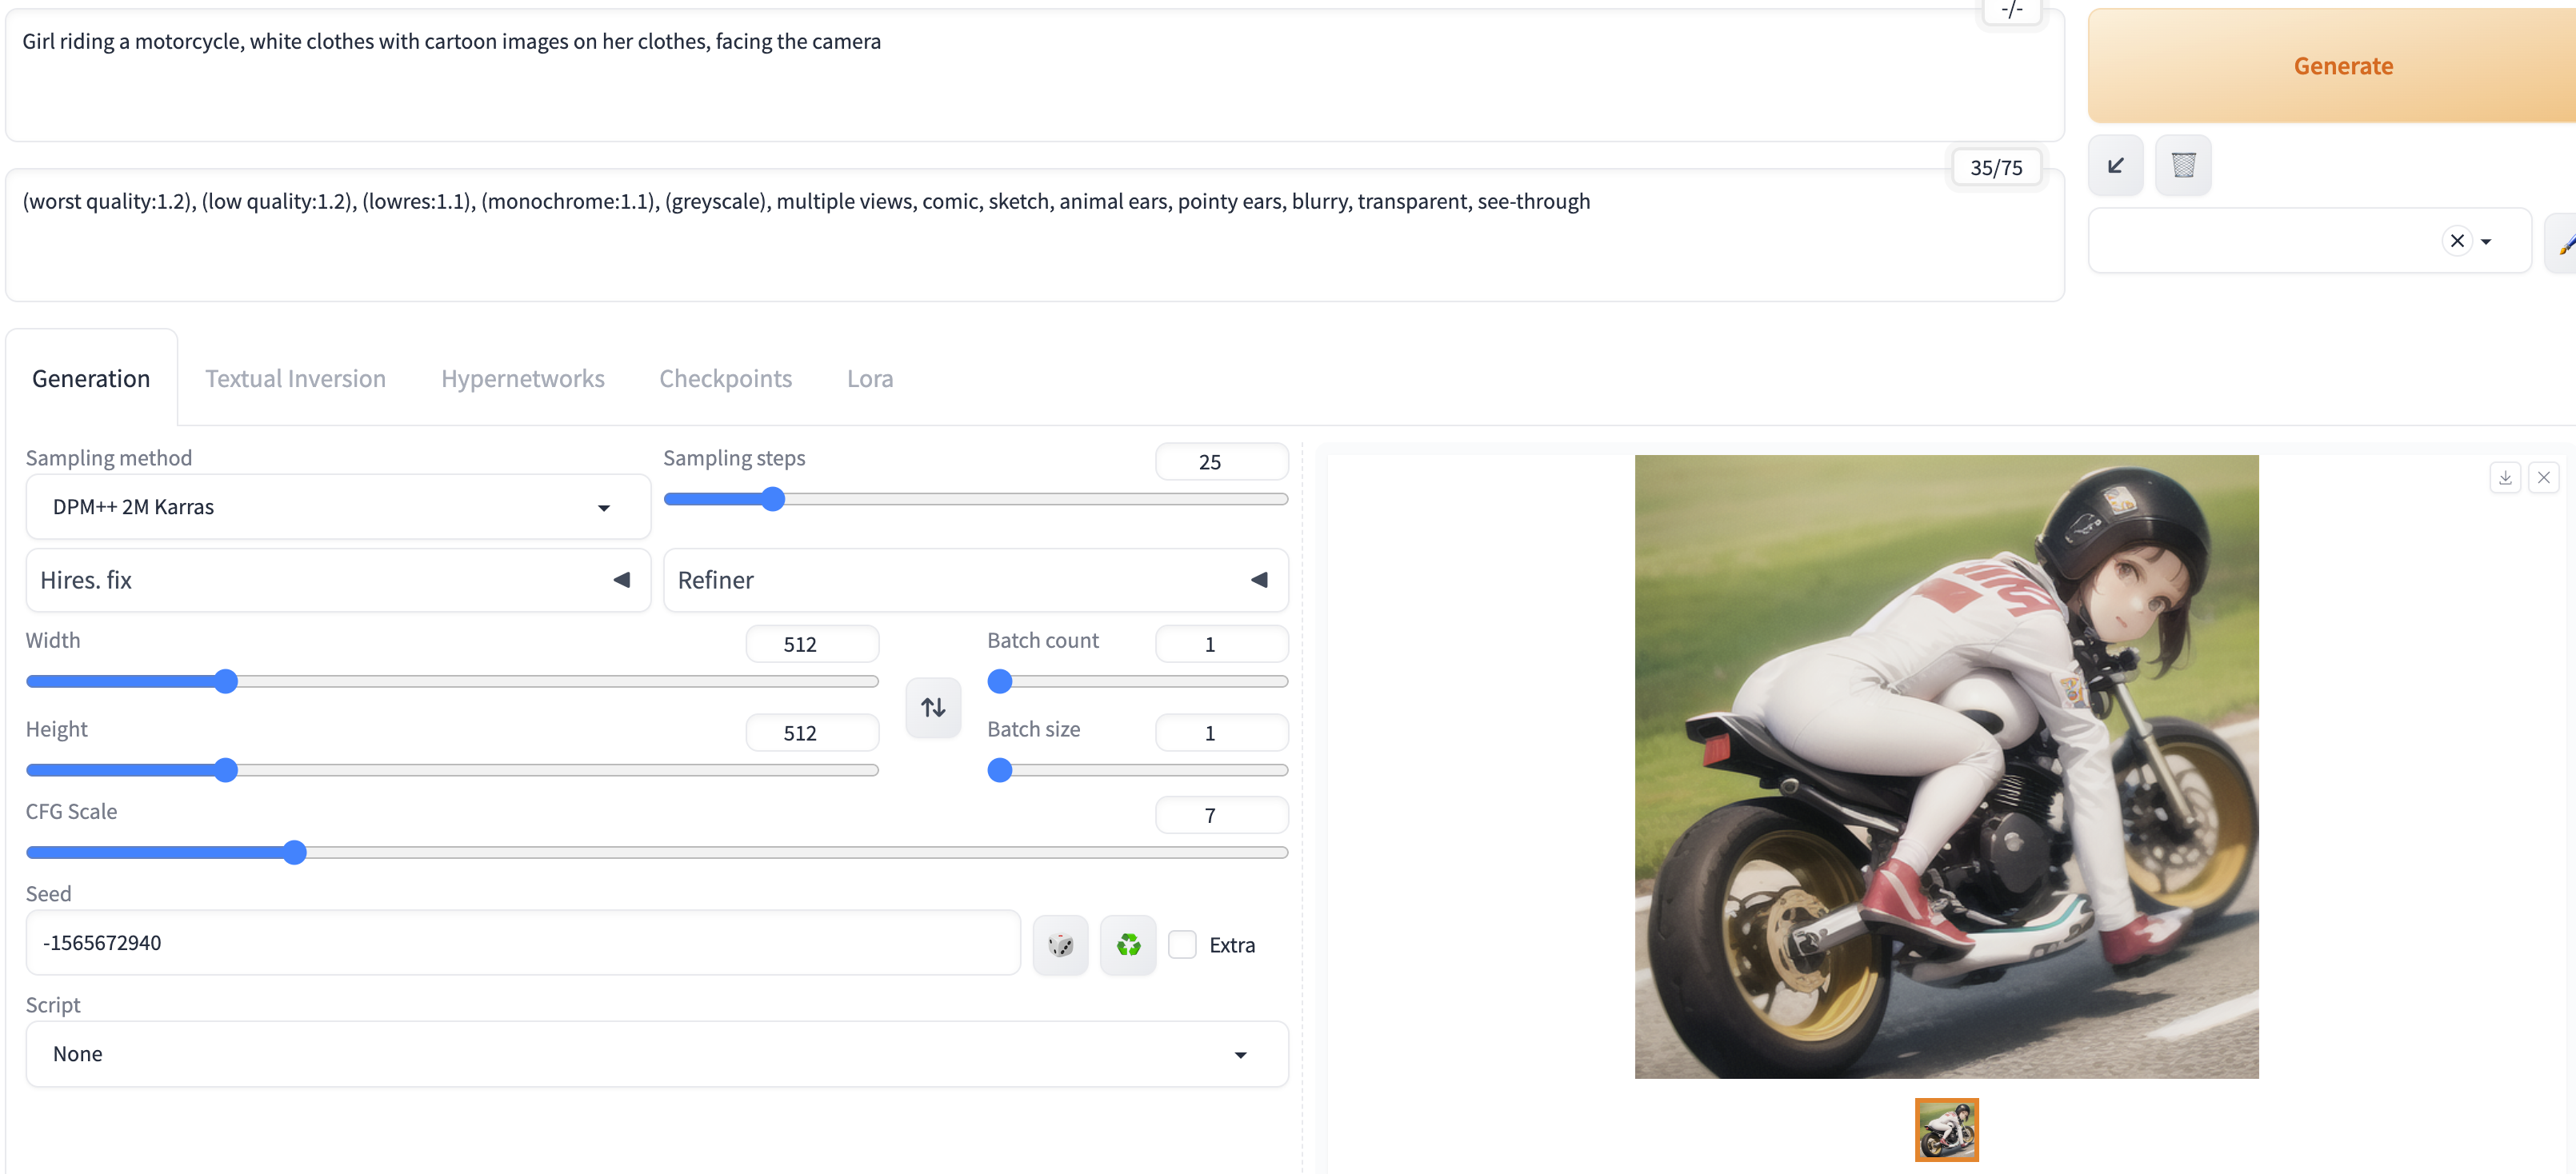Click the swap width and height arrows
Image resolution: width=2576 pixels, height=1174 pixels.
click(x=933, y=707)
